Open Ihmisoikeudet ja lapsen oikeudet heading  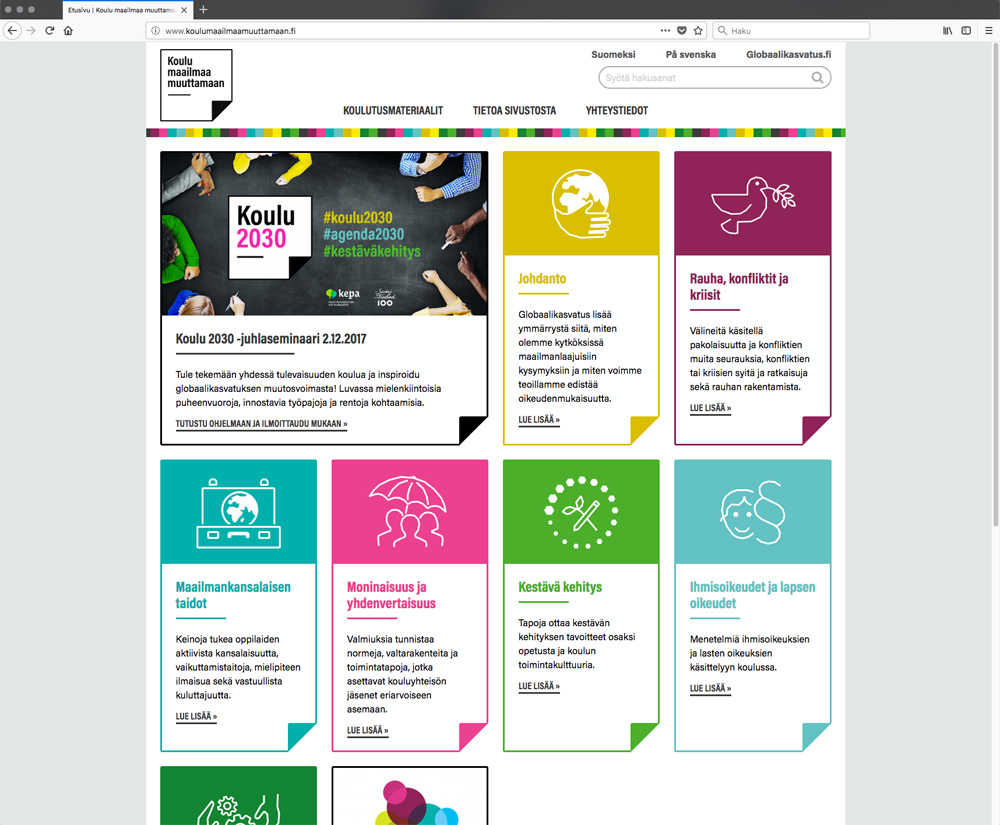[753, 595]
